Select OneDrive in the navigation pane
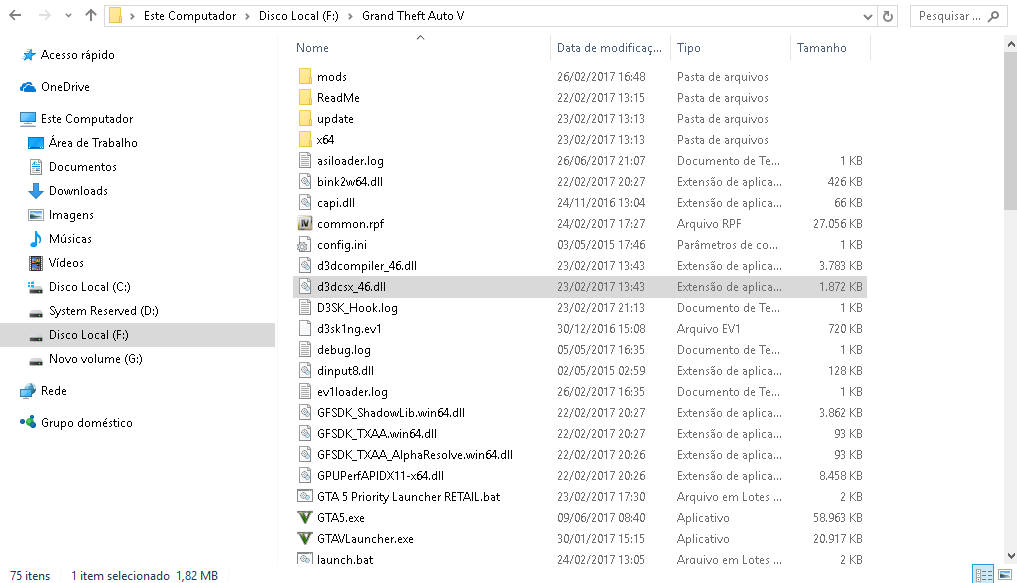The height and width of the screenshot is (583, 1017). tap(65, 87)
